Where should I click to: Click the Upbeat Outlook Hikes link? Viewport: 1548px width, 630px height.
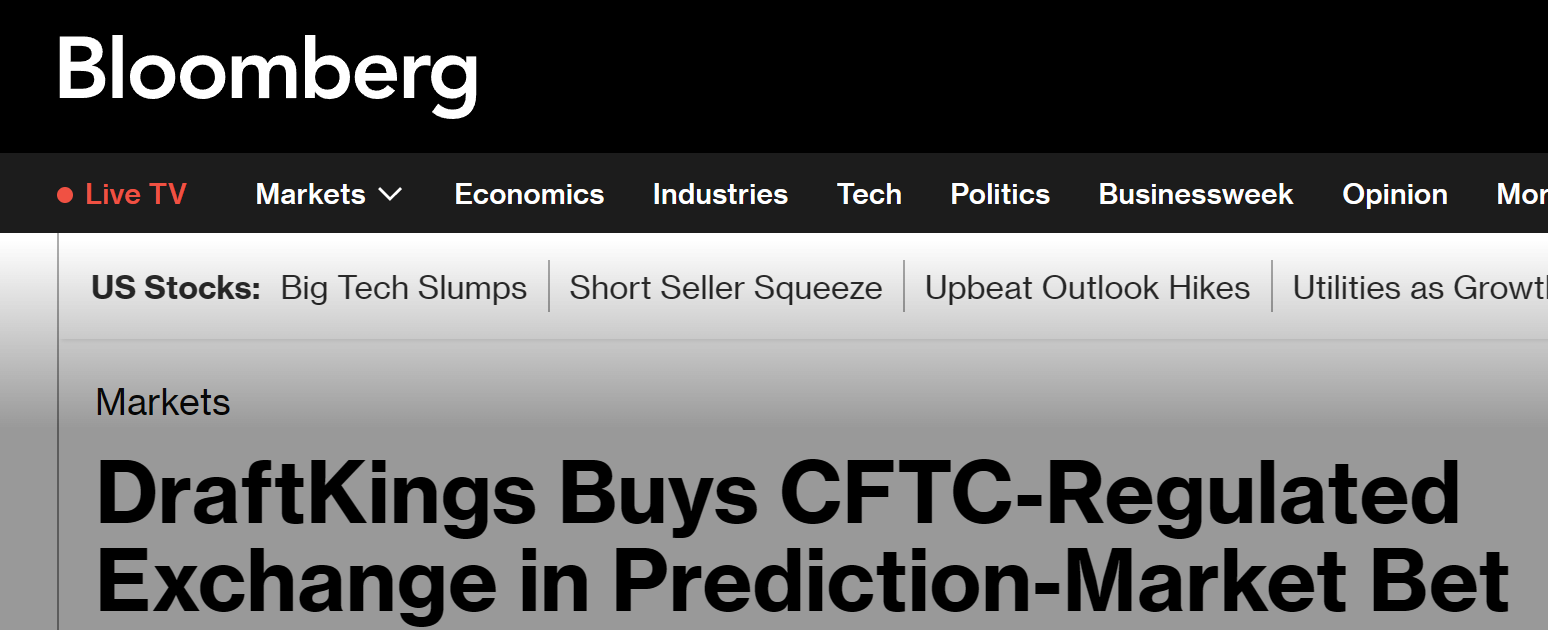coord(1087,288)
